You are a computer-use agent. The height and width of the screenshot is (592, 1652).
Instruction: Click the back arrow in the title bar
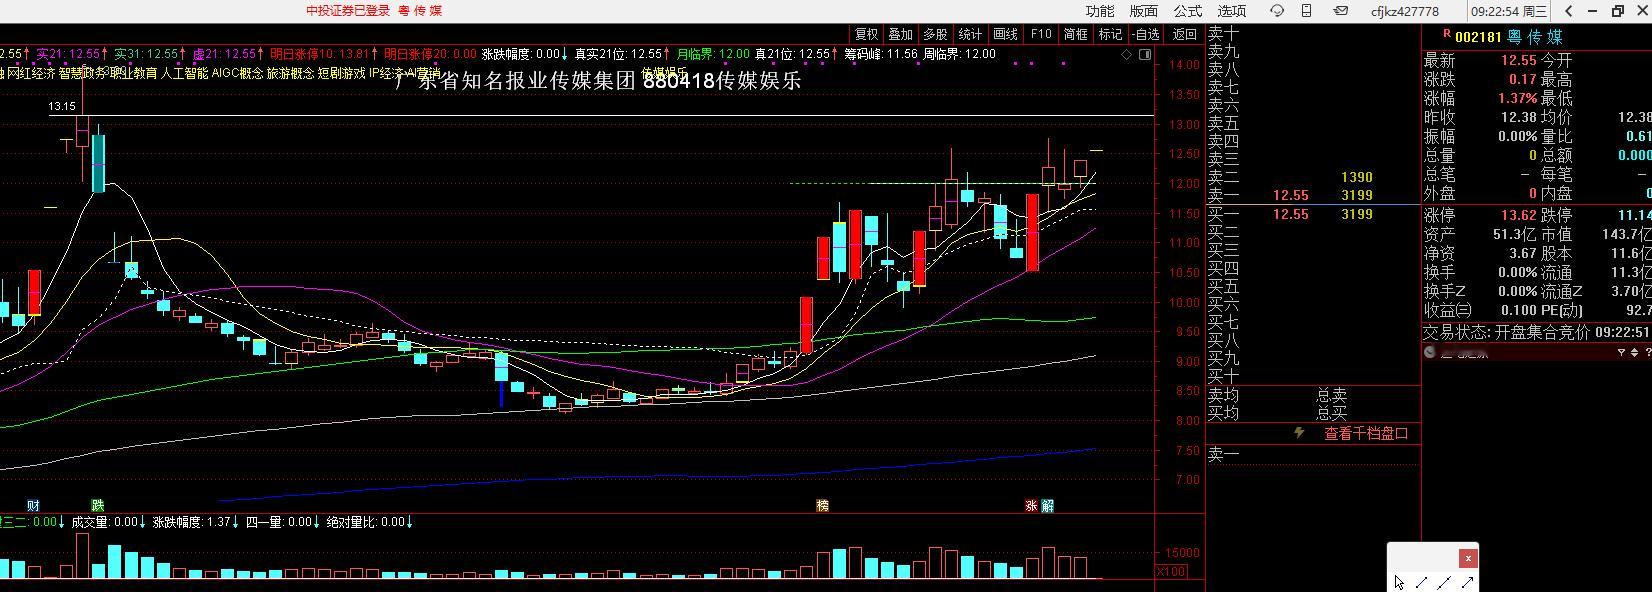tap(1569, 11)
